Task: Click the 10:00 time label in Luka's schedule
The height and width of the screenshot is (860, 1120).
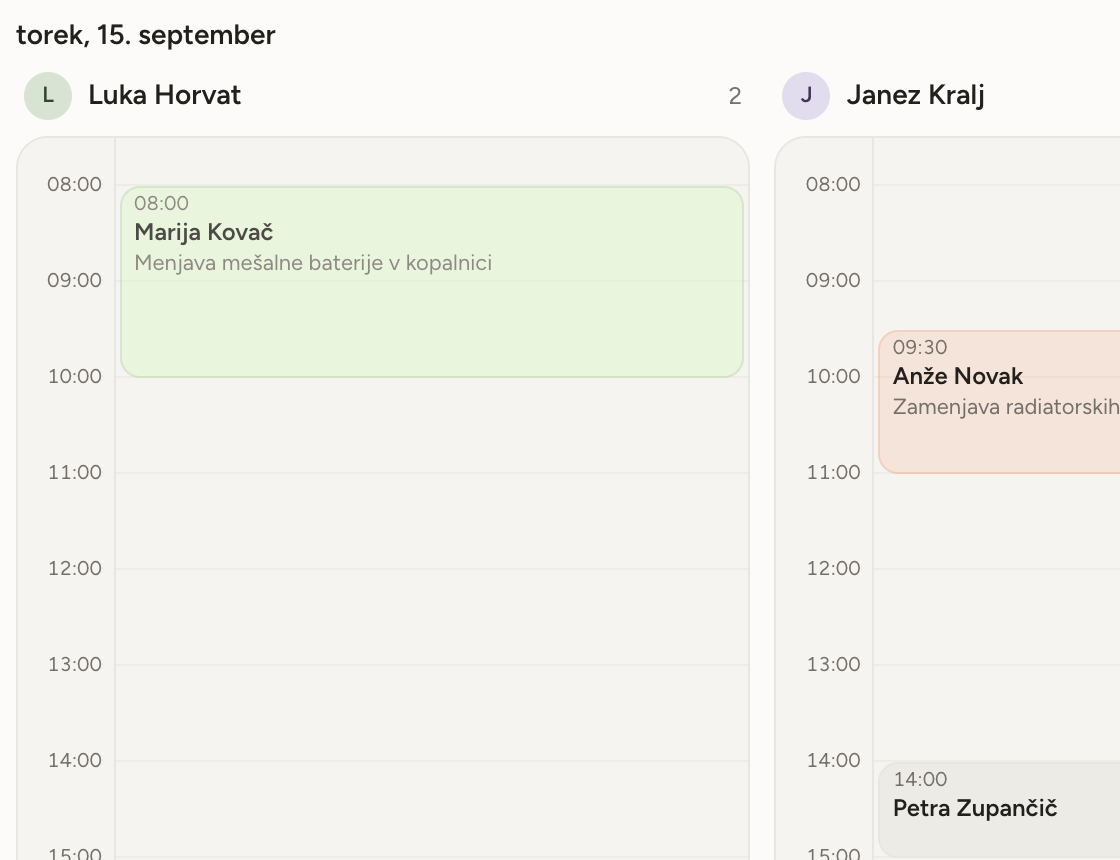Action: (x=75, y=376)
